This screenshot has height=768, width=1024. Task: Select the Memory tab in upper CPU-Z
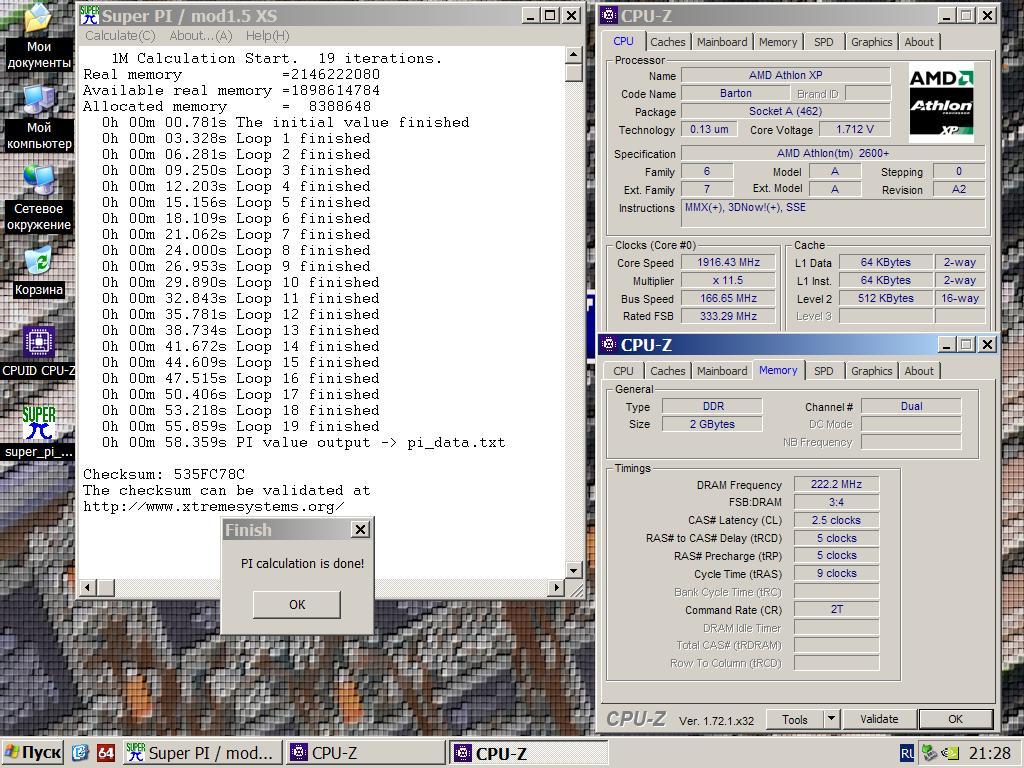point(778,42)
